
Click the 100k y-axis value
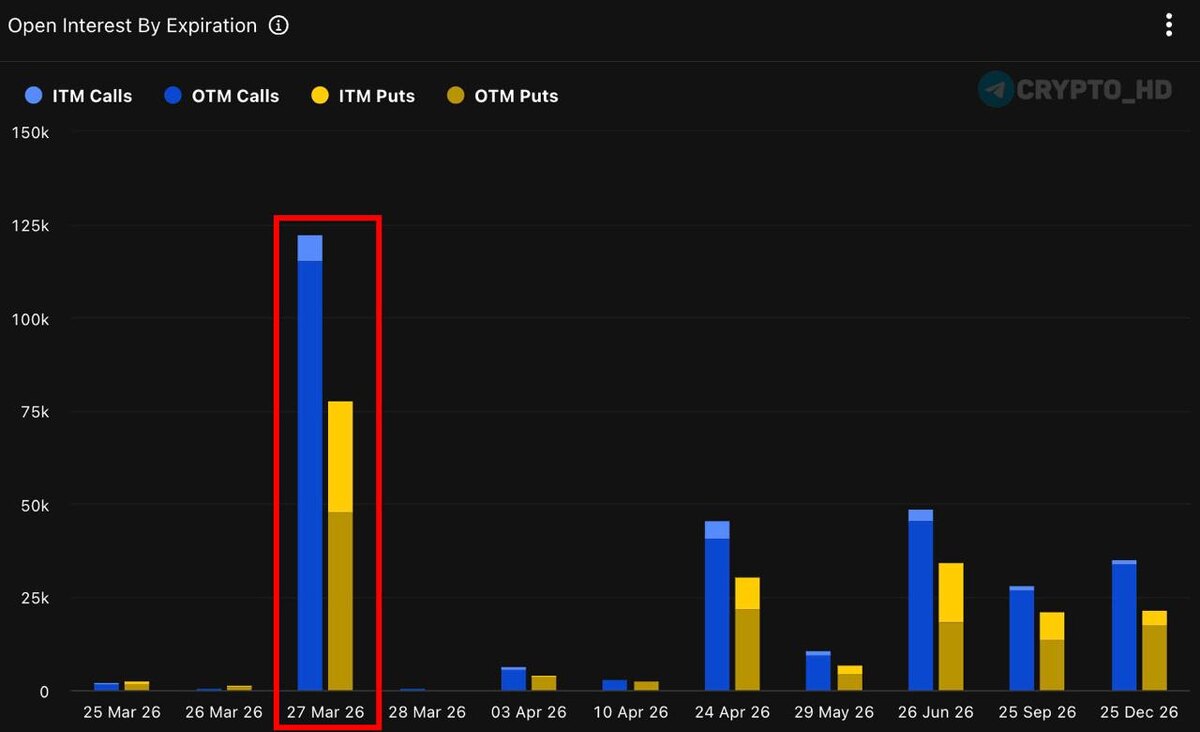pos(30,319)
